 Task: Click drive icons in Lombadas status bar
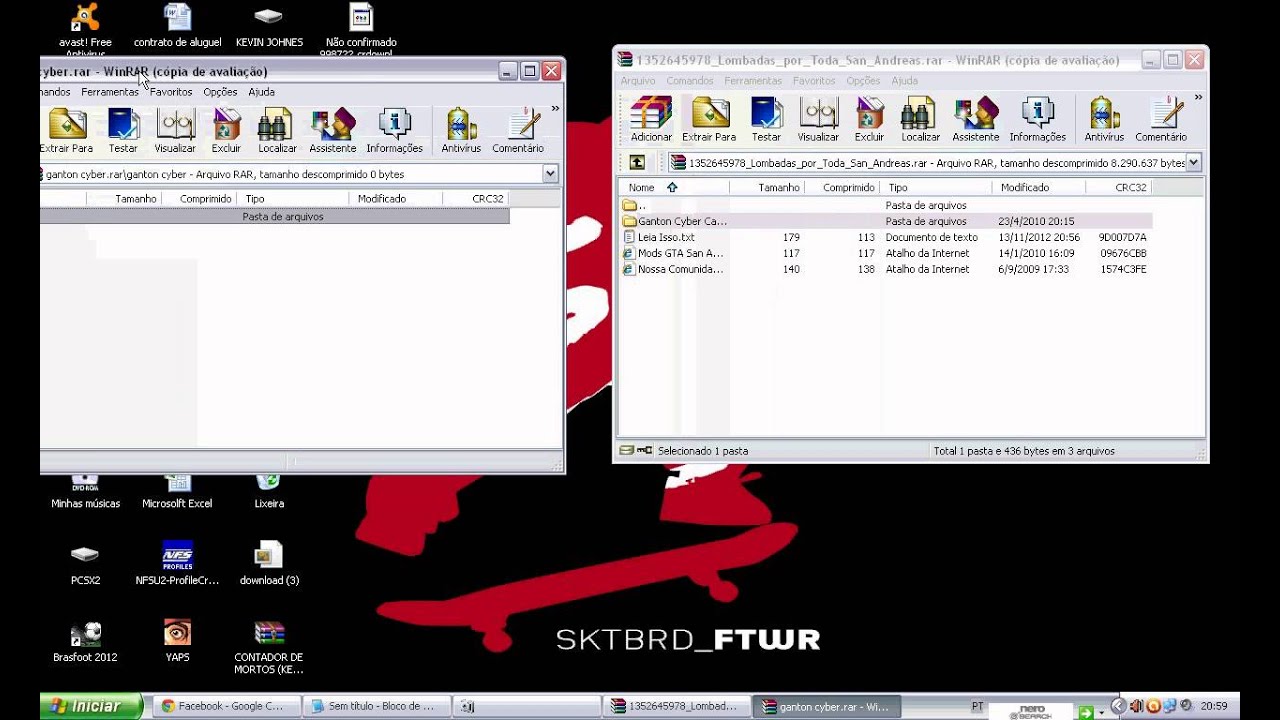(x=635, y=451)
